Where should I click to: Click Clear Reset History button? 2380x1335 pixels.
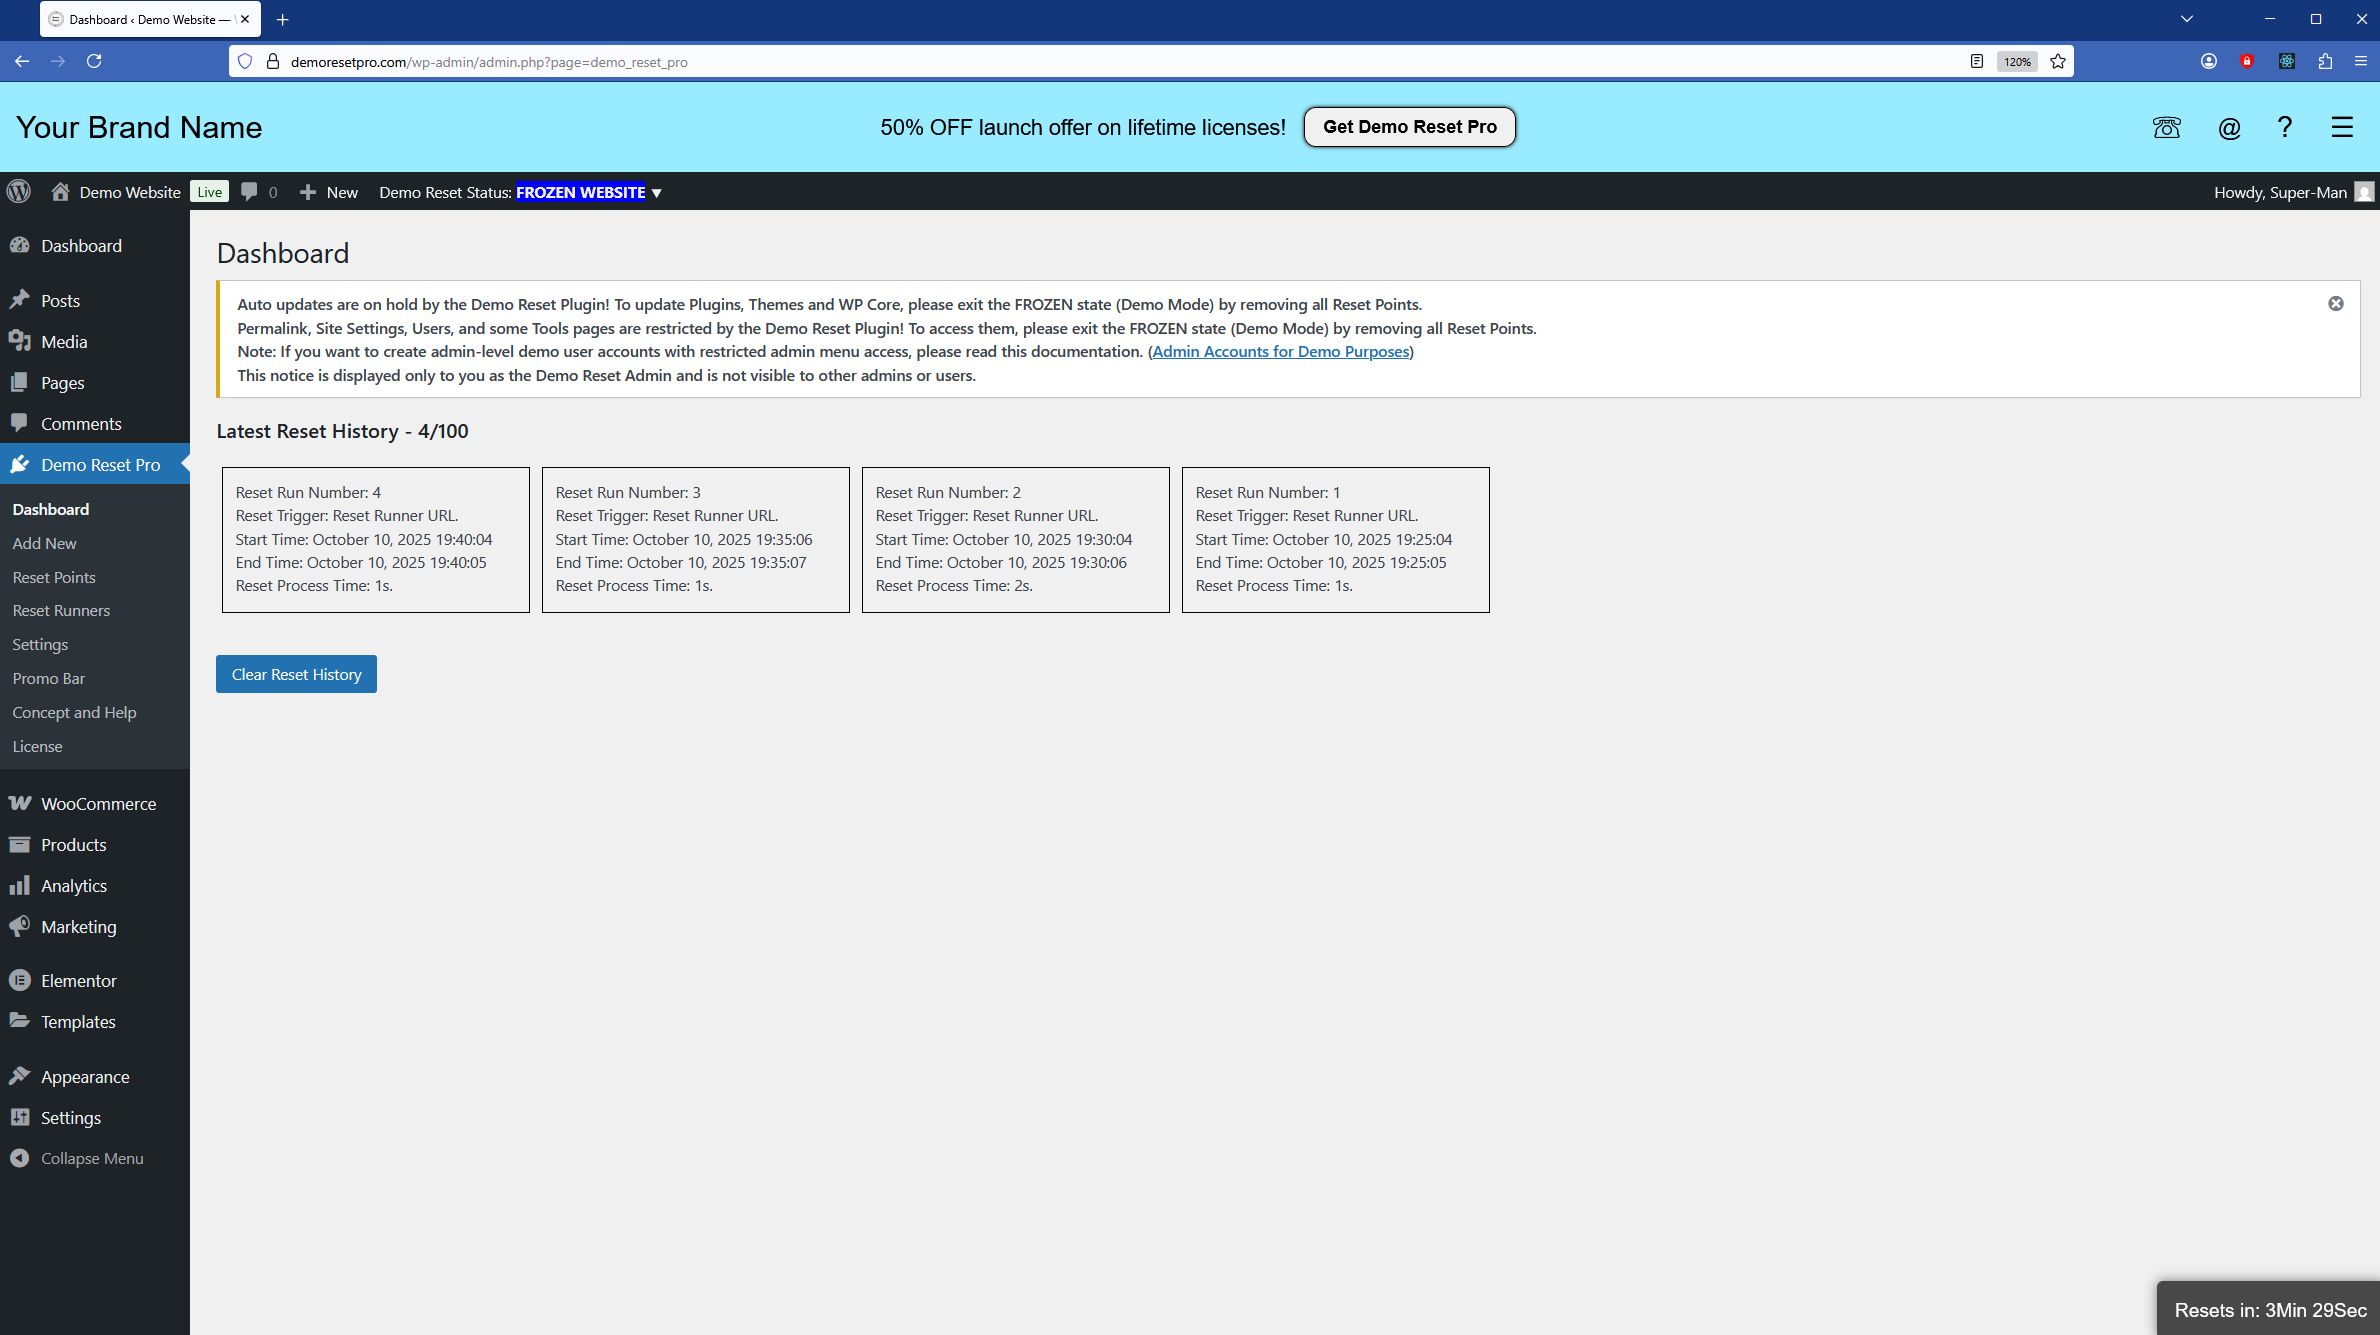(x=296, y=674)
